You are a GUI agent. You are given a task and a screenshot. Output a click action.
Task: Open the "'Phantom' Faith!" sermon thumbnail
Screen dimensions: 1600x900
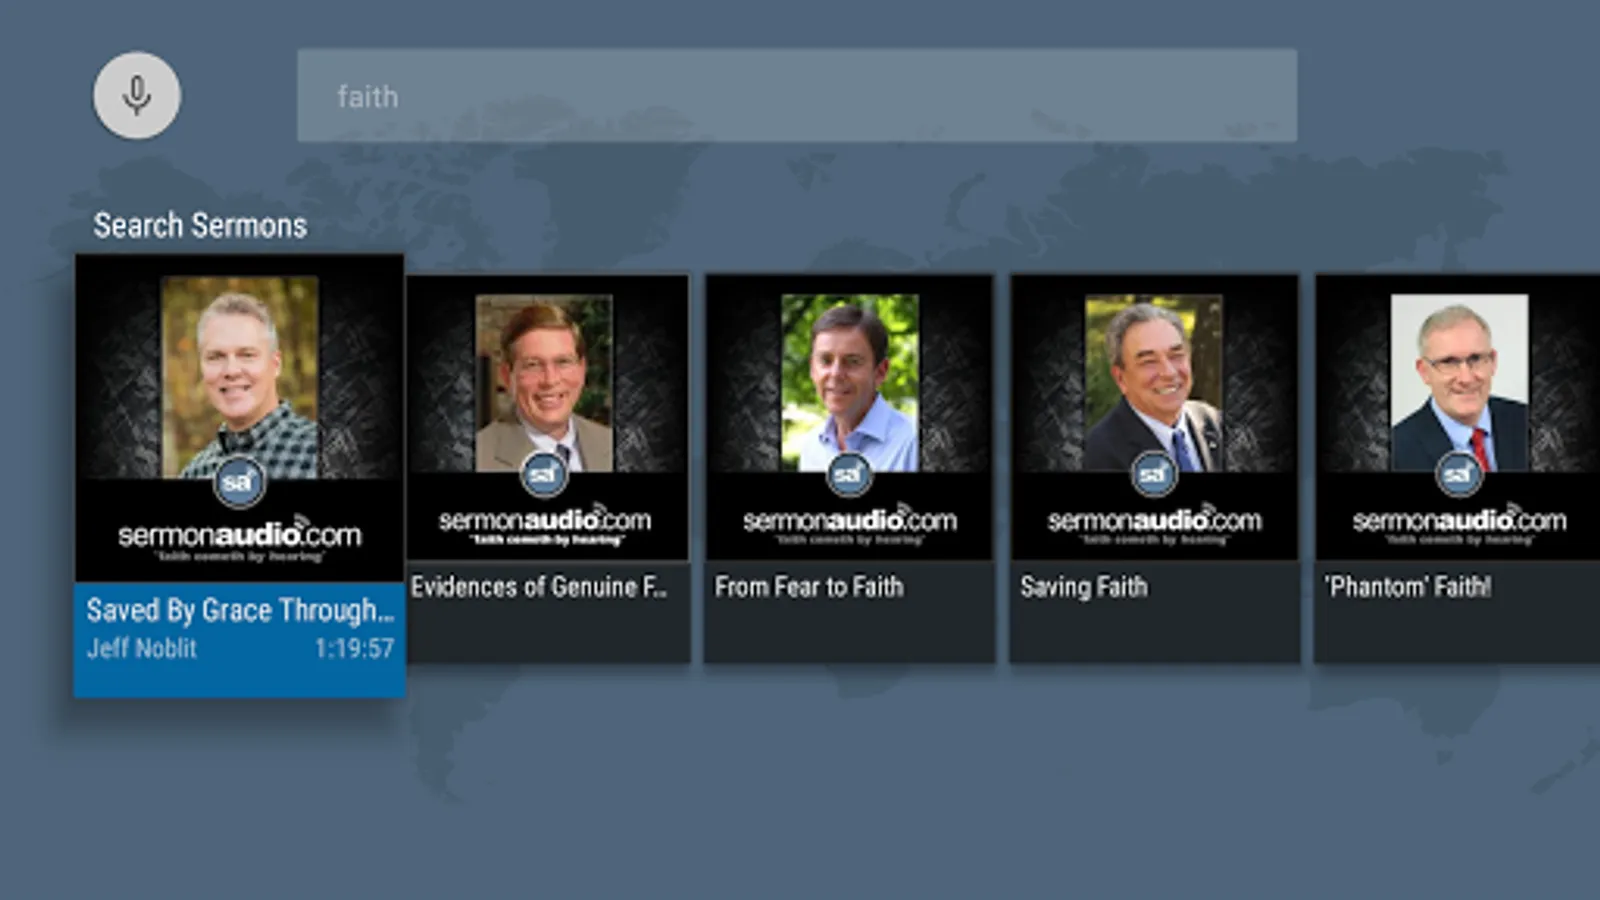(1458, 417)
